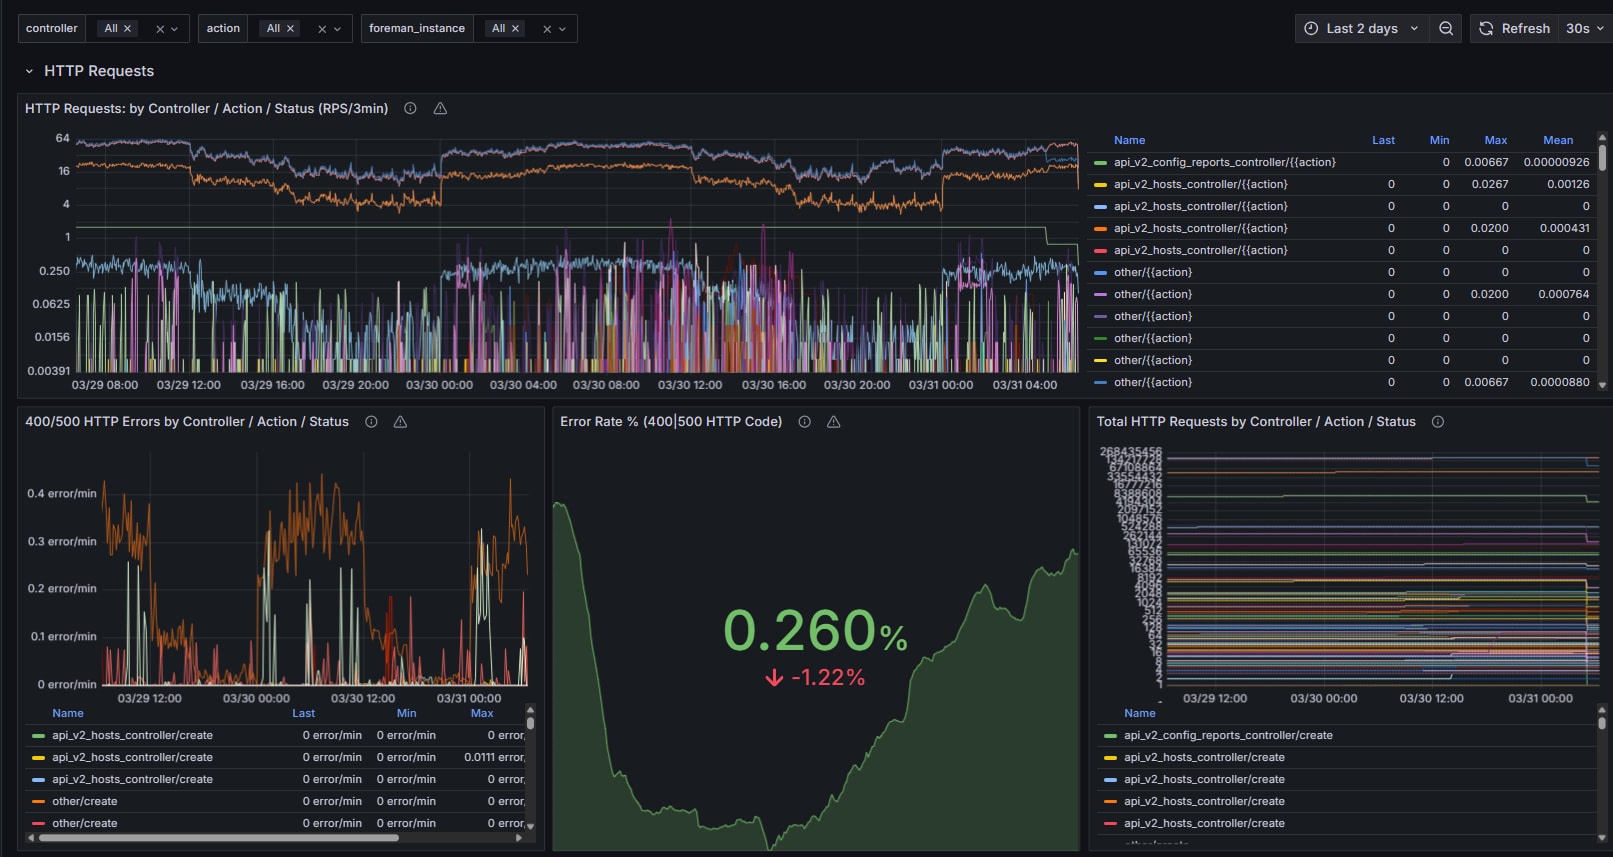Click the zoom out time range icon
Image resolution: width=1613 pixels, height=857 pixels.
pyautogui.click(x=1446, y=29)
